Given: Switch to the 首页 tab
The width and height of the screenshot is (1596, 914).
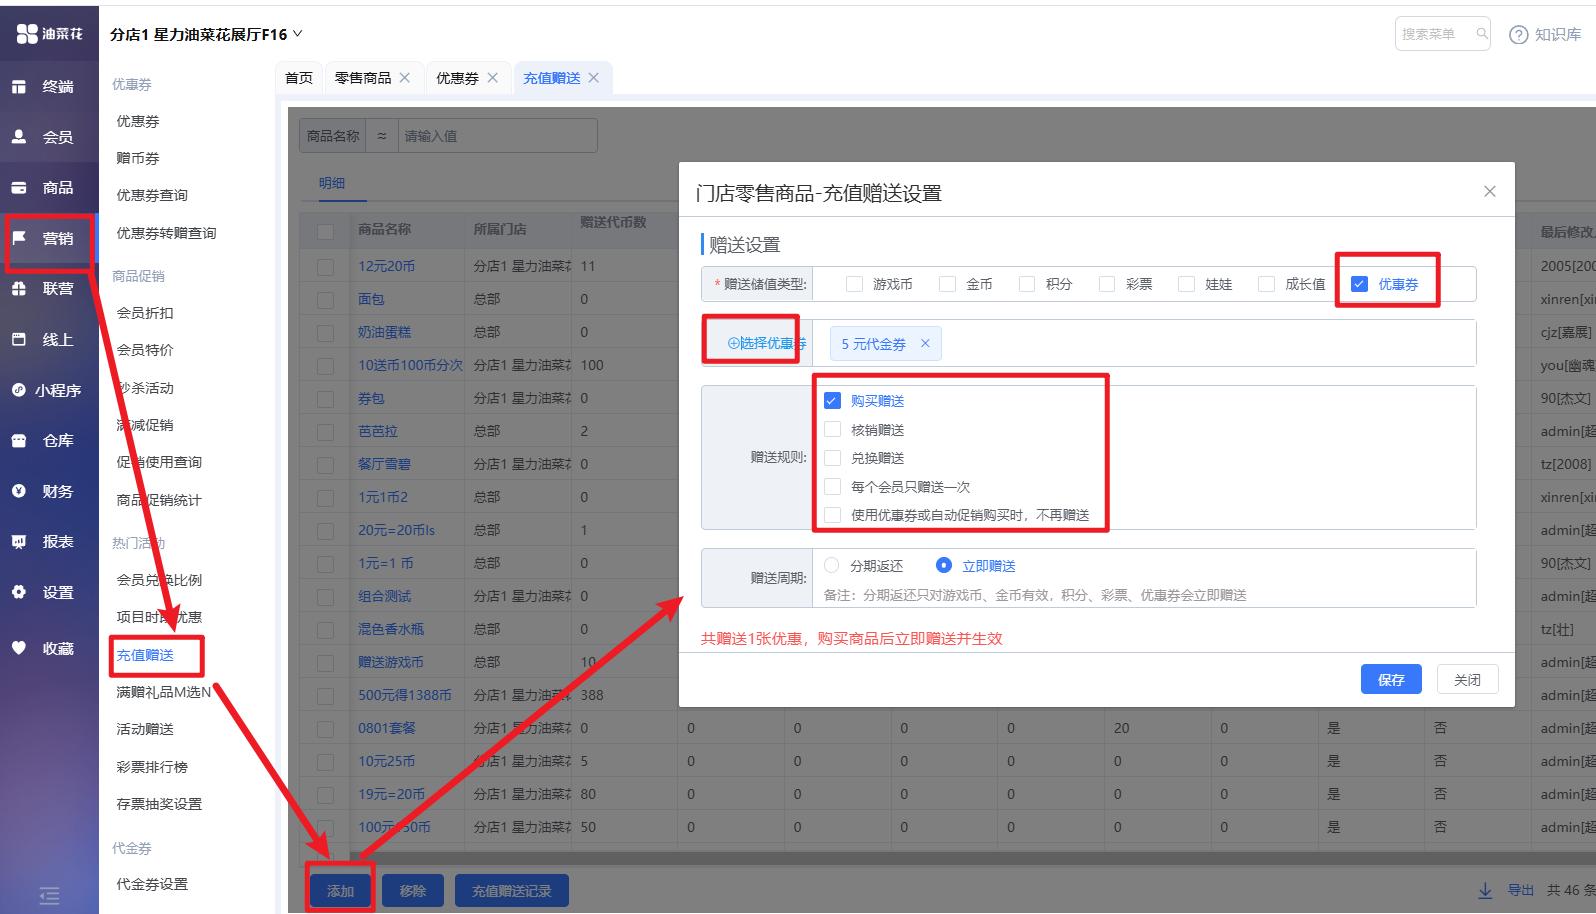Looking at the screenshot, I should pos(299,78).
